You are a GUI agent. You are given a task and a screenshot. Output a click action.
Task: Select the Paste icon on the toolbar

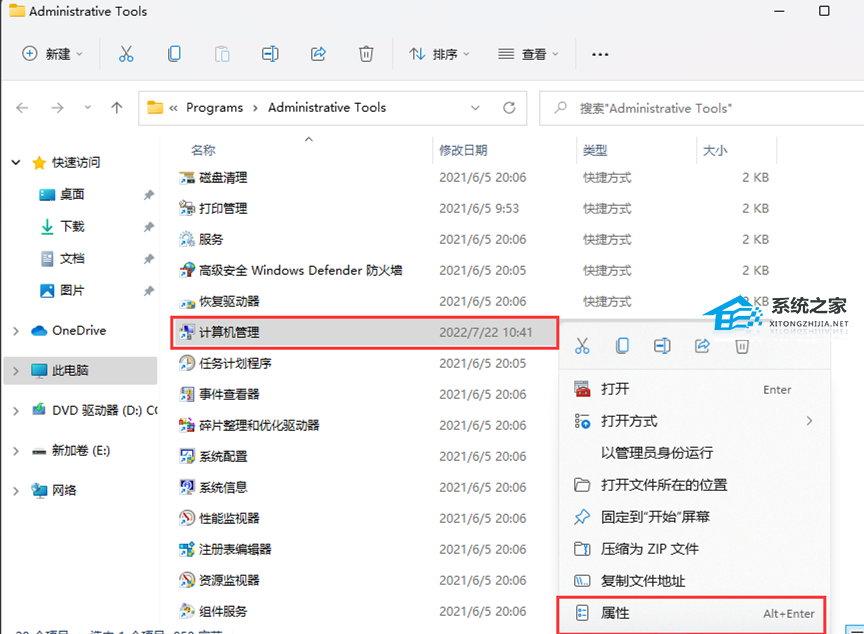point(222,53)
